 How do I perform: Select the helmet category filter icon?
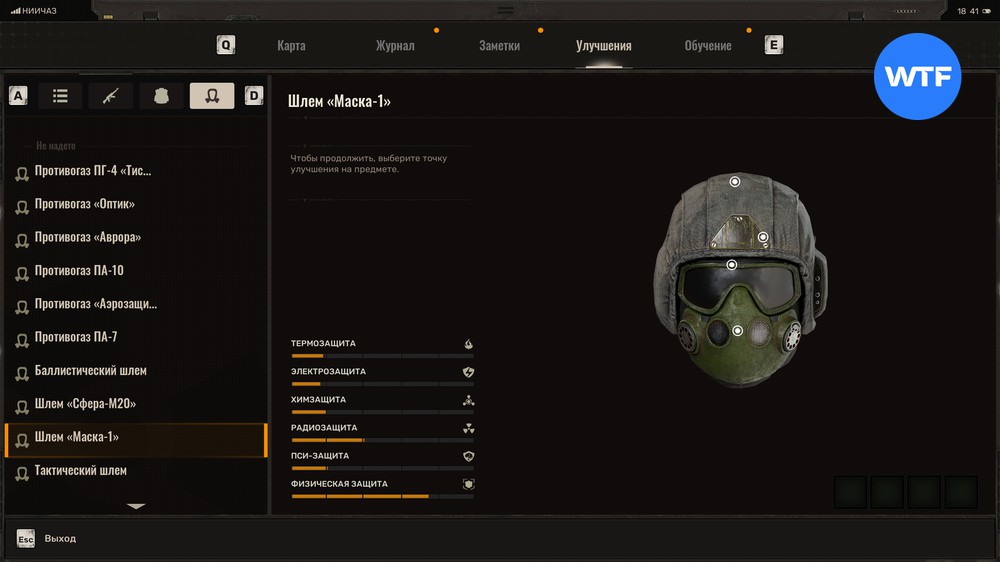coord(212,96)
